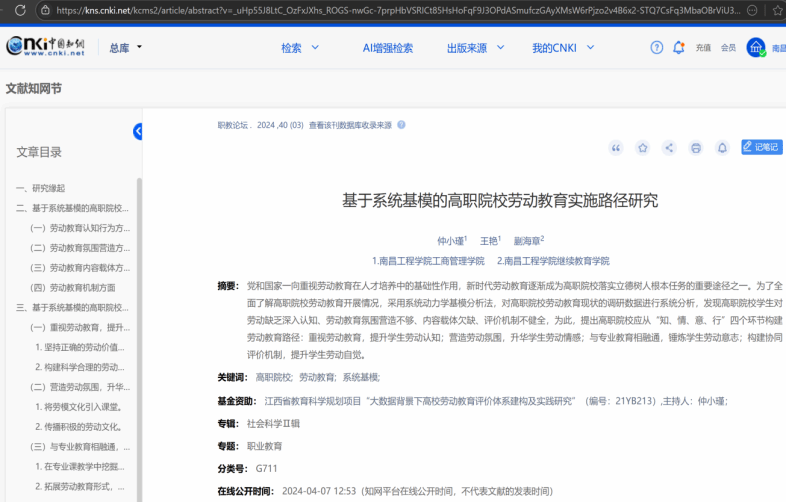
Task: Open notifications bell in top header
Action: [x=679, y=47]
